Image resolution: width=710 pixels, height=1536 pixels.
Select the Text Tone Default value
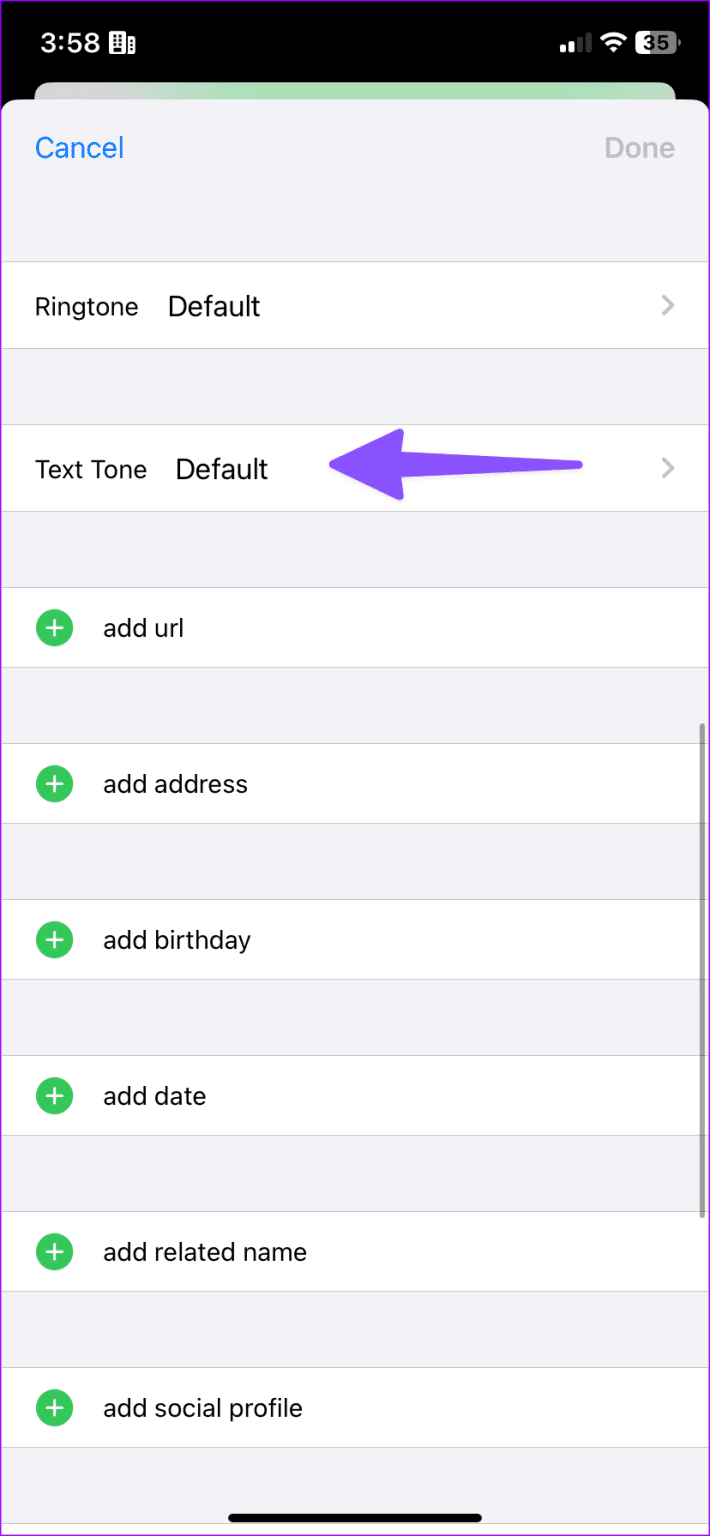[x=222, y=469]
